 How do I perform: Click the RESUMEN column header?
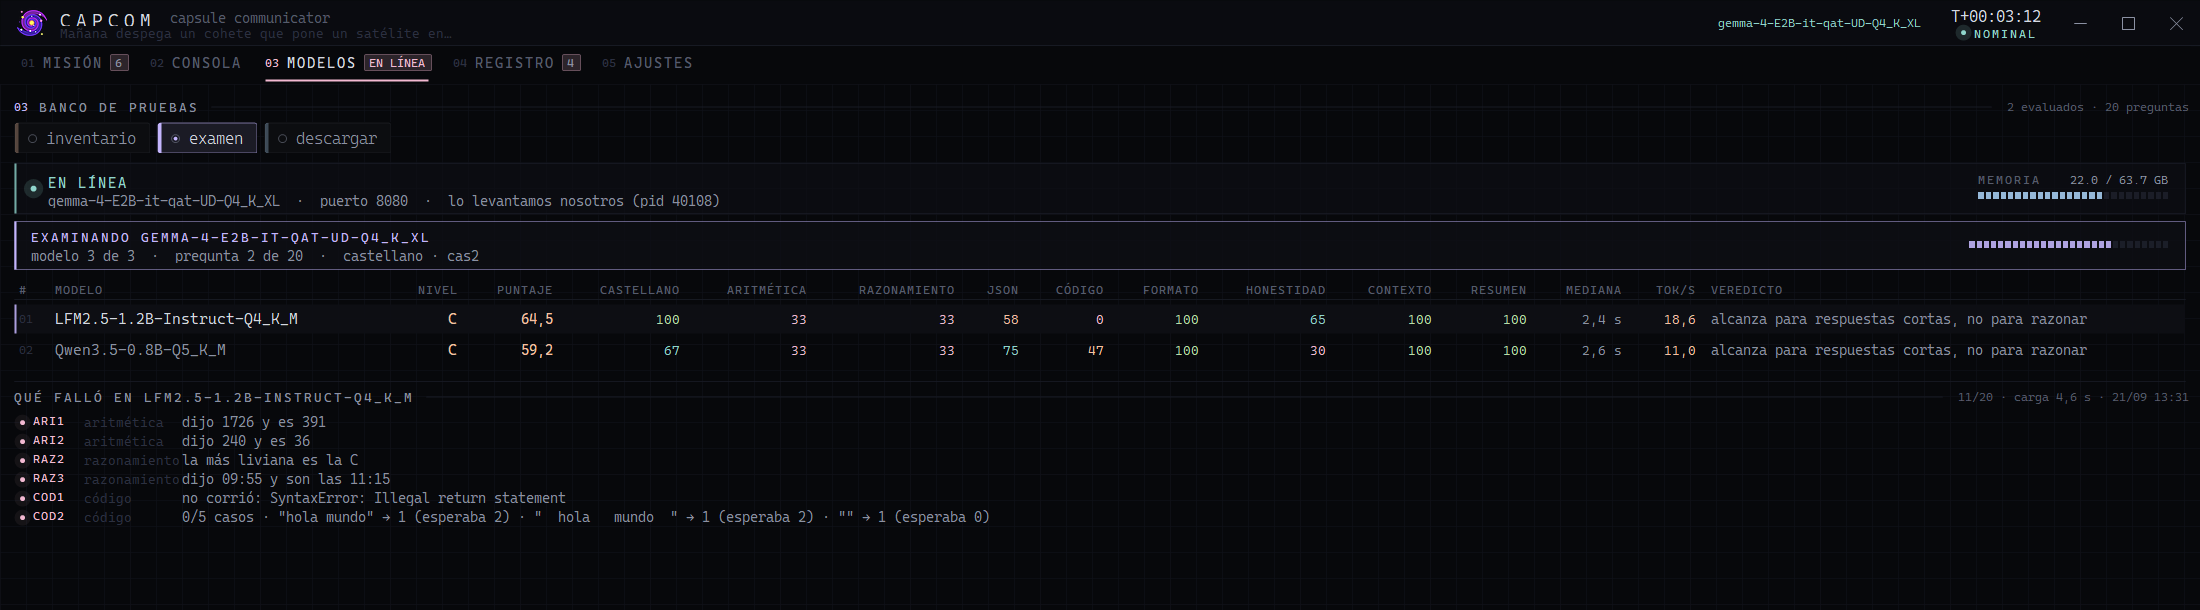click(1499, 290)
